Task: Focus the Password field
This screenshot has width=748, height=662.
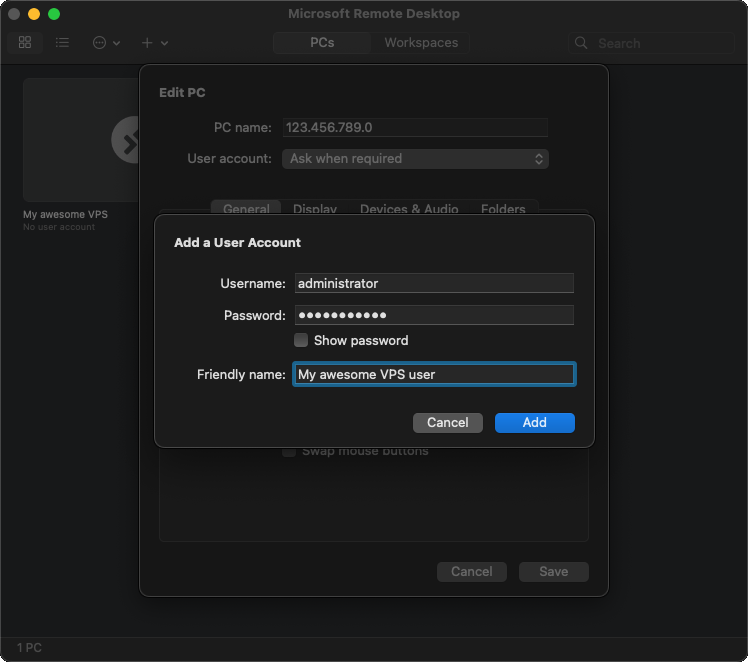Action: (433, 316)
